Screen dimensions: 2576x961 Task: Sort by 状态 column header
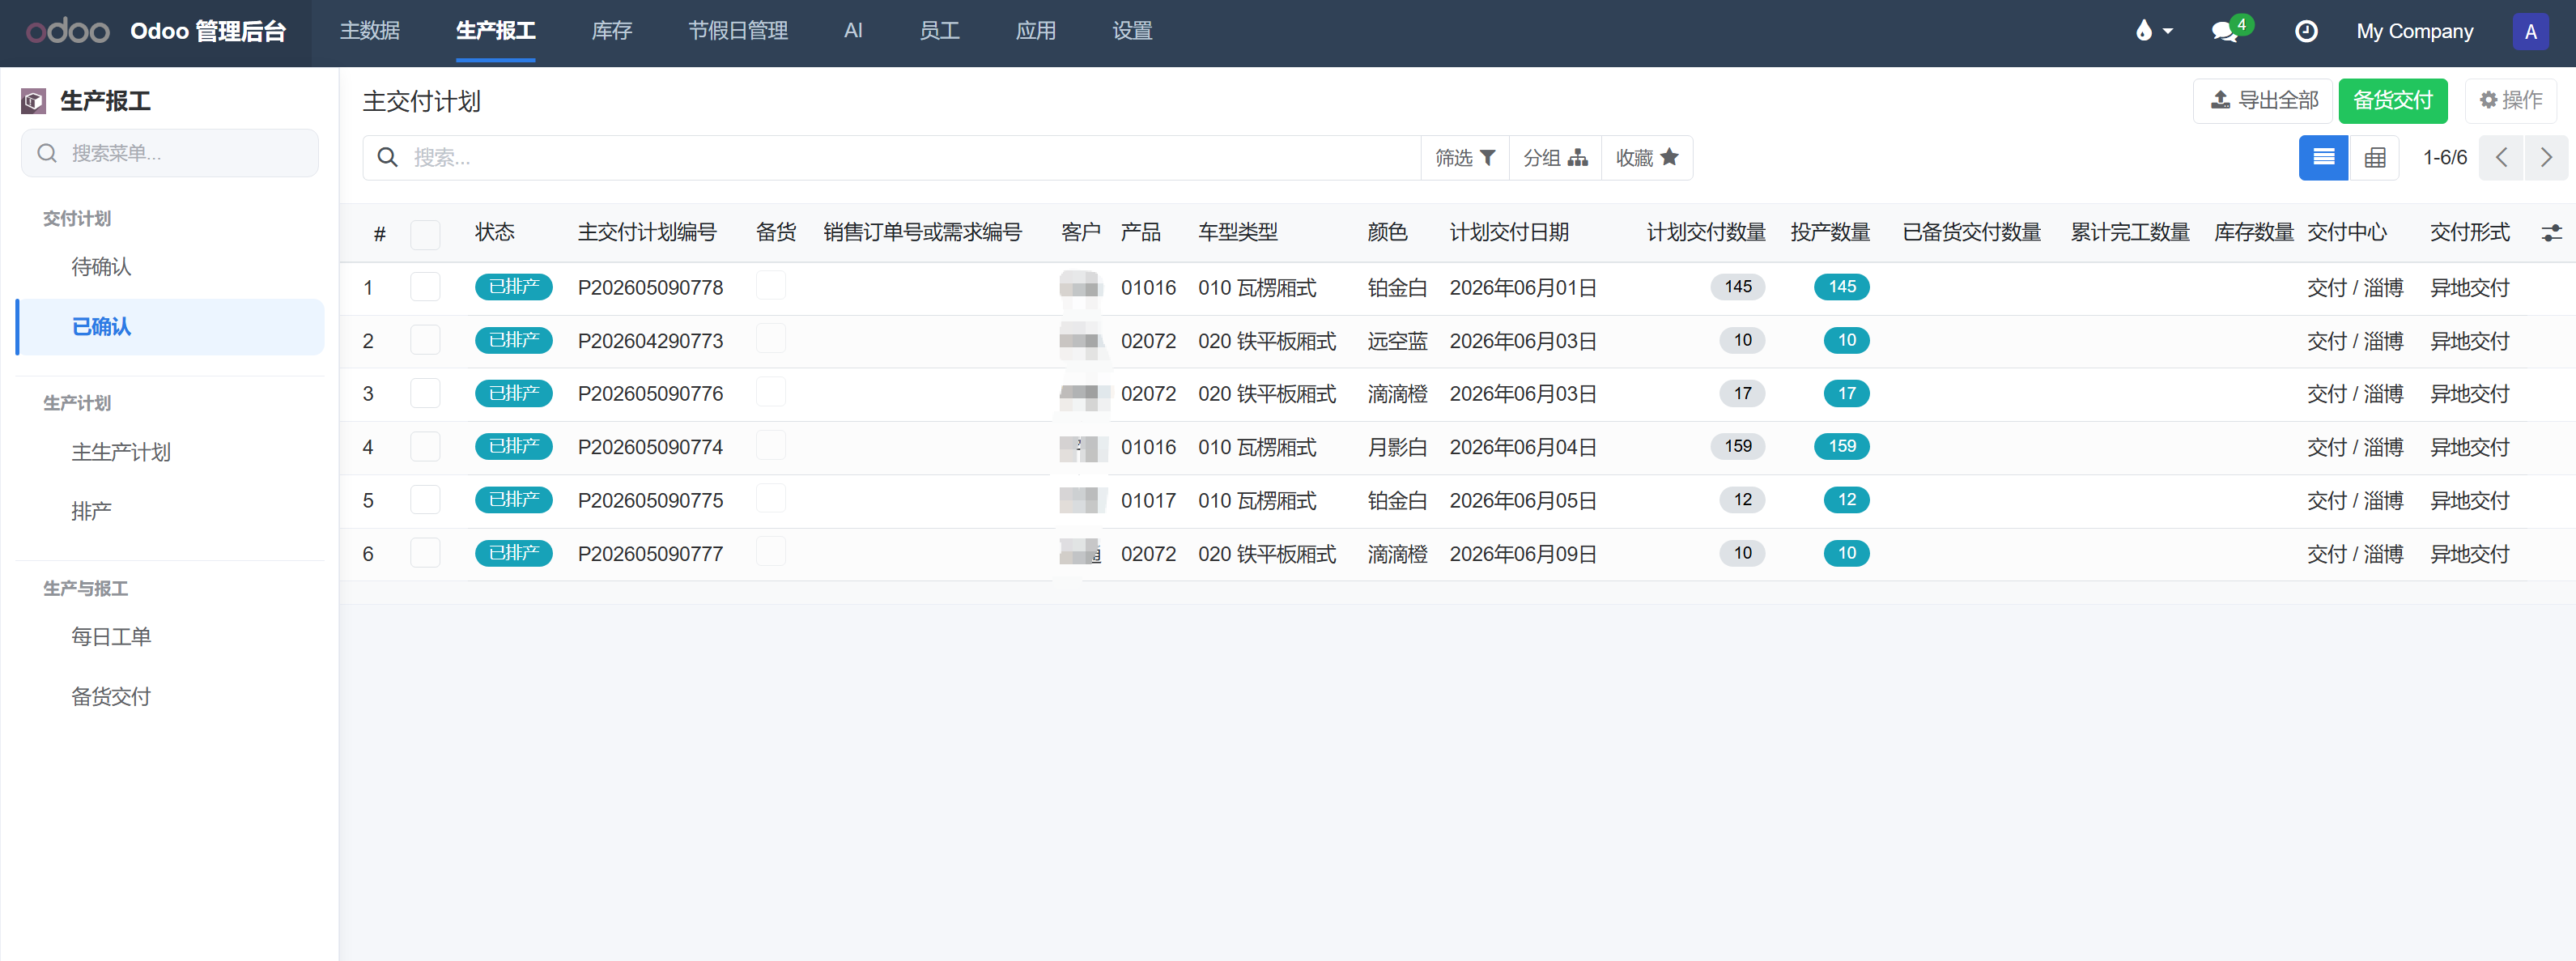tap(494, 233)
